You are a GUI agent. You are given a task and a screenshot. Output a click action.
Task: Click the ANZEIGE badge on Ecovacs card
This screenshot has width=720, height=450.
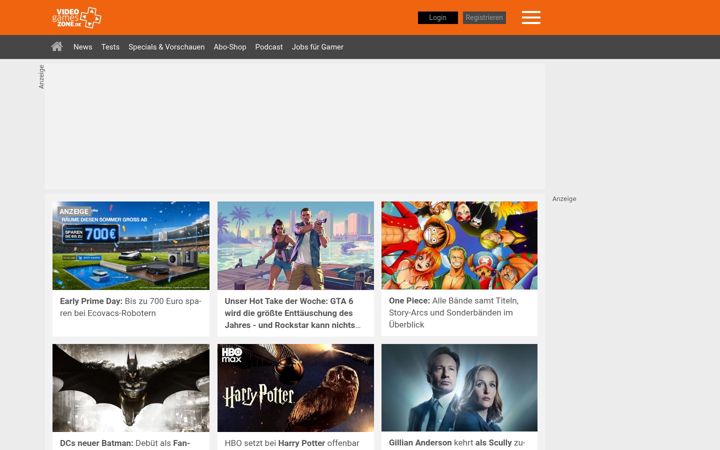point(74,211)
